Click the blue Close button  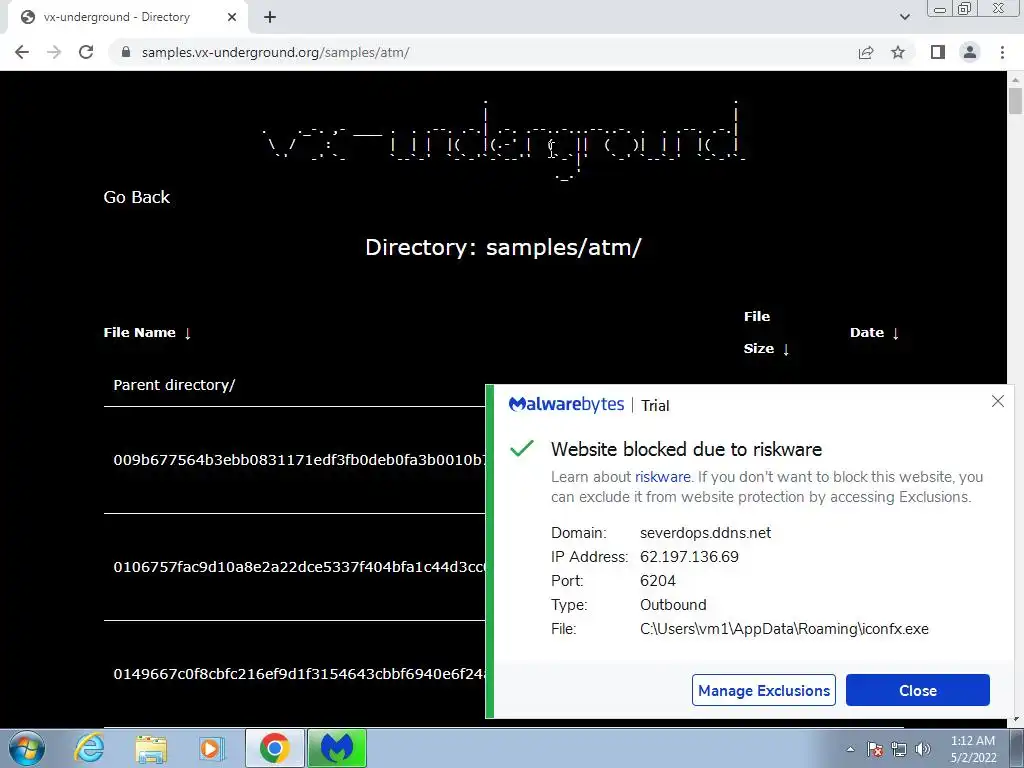(x=918, y=690)
